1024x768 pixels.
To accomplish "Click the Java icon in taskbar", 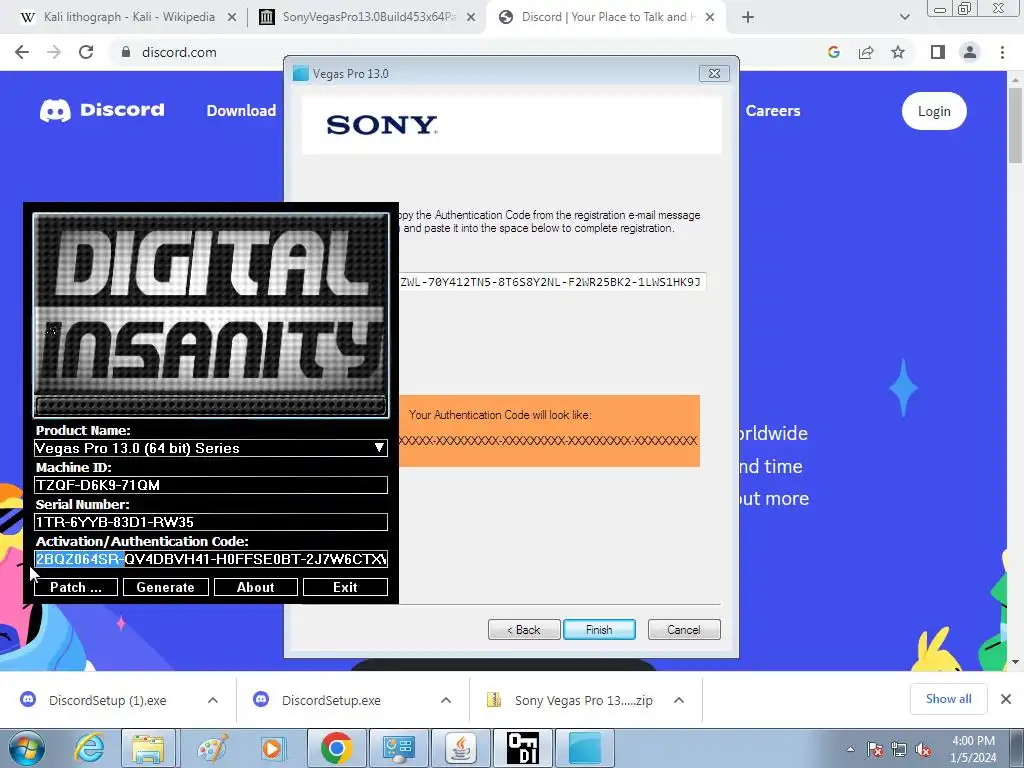I will pos(461,748).
